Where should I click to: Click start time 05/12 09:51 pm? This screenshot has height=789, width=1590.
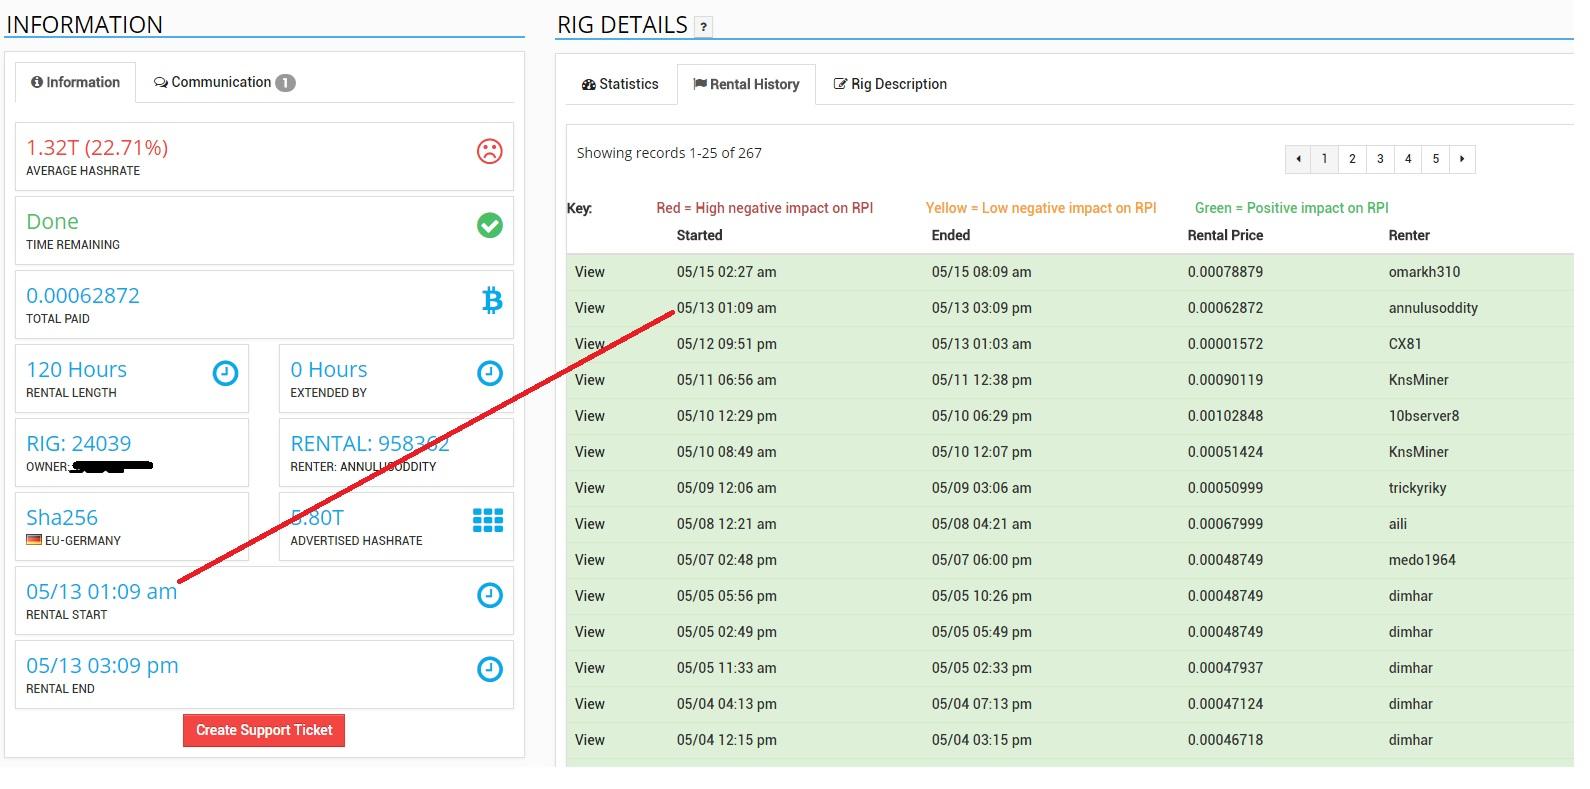tap(727, 344)
